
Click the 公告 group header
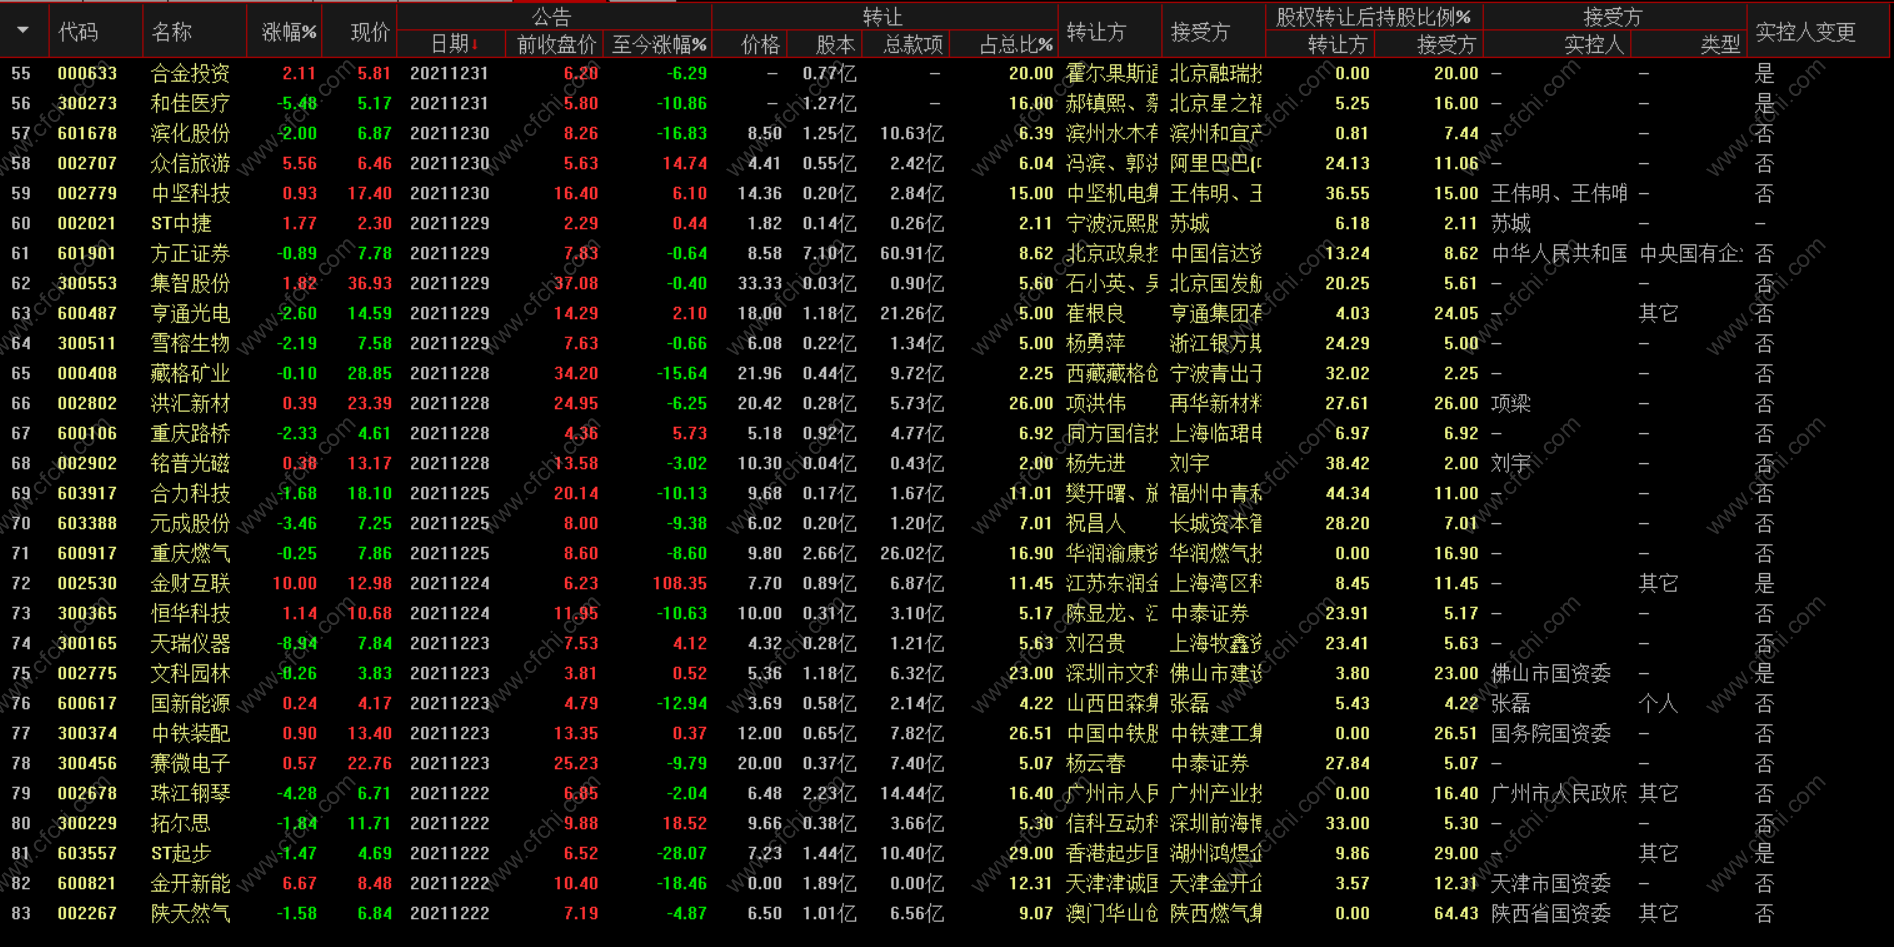pyautogui.click(x=551, y=16)
